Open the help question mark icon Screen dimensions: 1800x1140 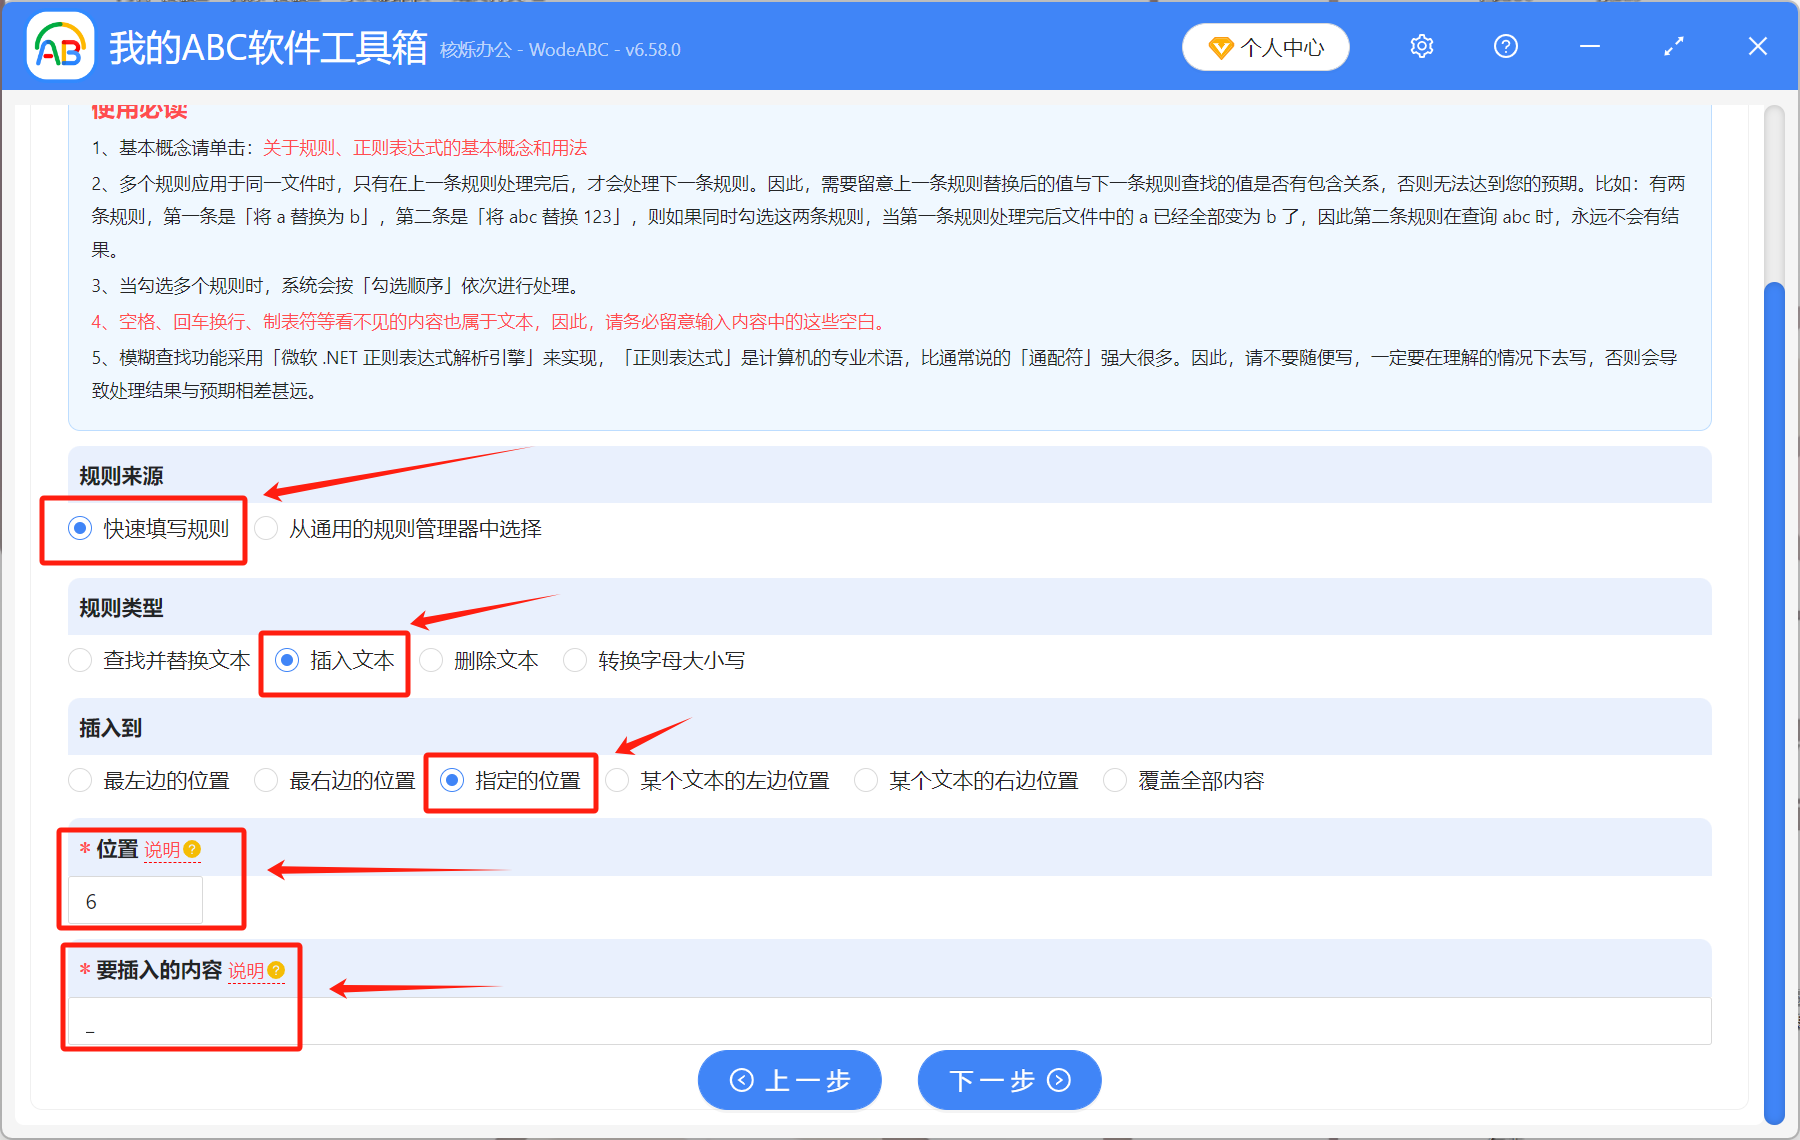[x=1505, y=46]
